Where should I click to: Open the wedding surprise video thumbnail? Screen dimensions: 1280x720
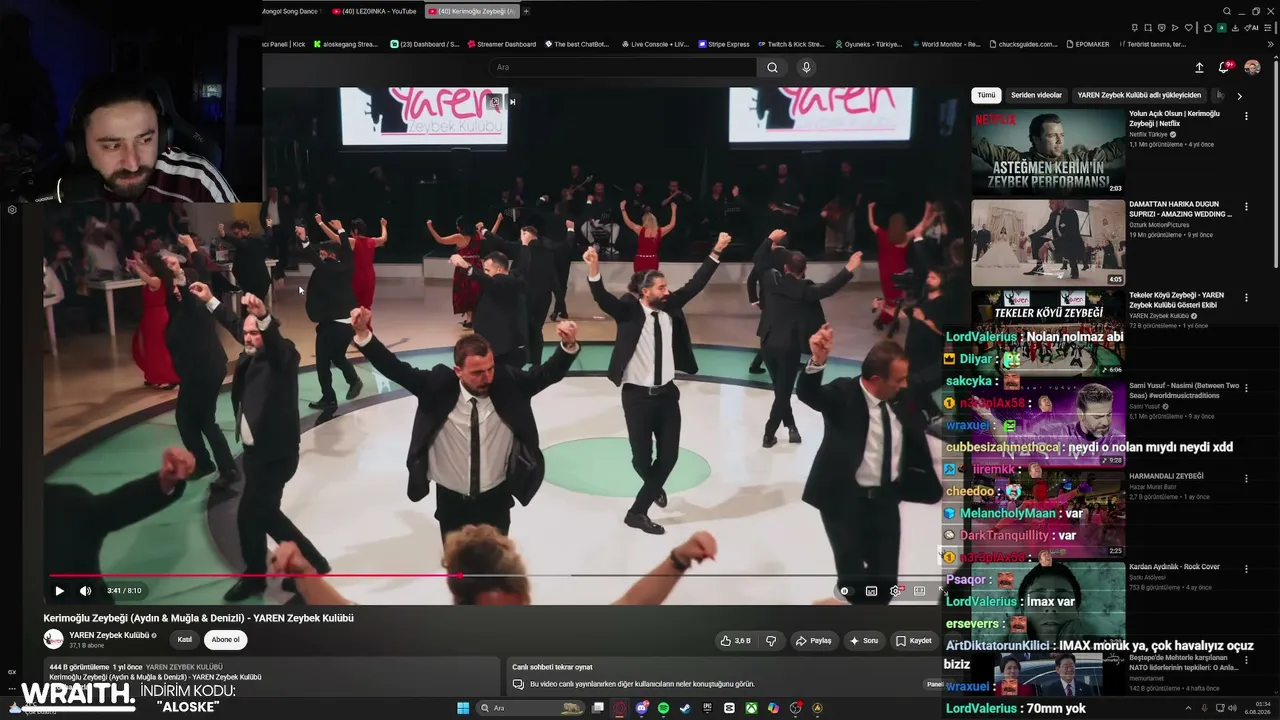click(1048, 243)
